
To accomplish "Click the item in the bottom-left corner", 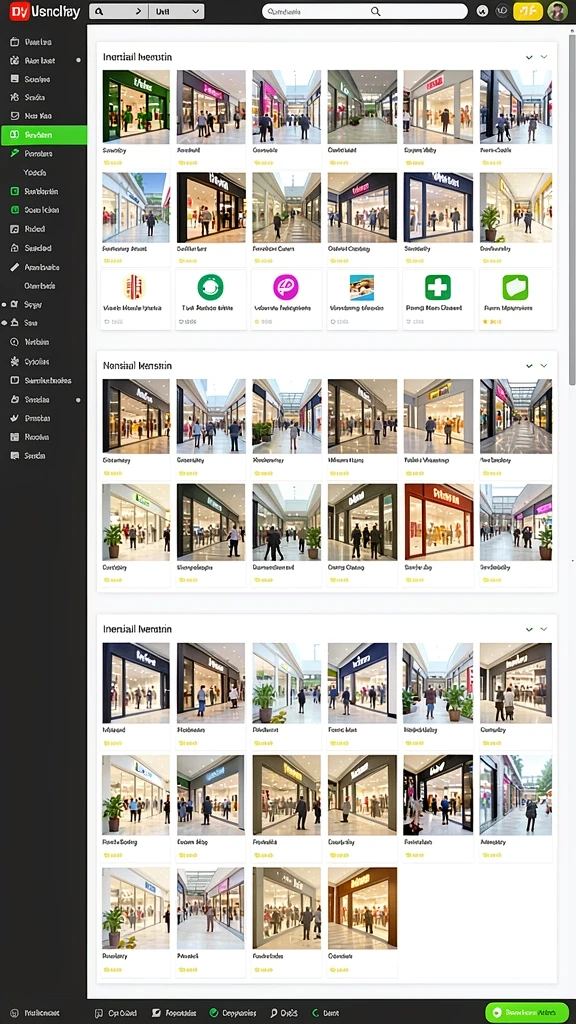I will (x=37, y=1013).
